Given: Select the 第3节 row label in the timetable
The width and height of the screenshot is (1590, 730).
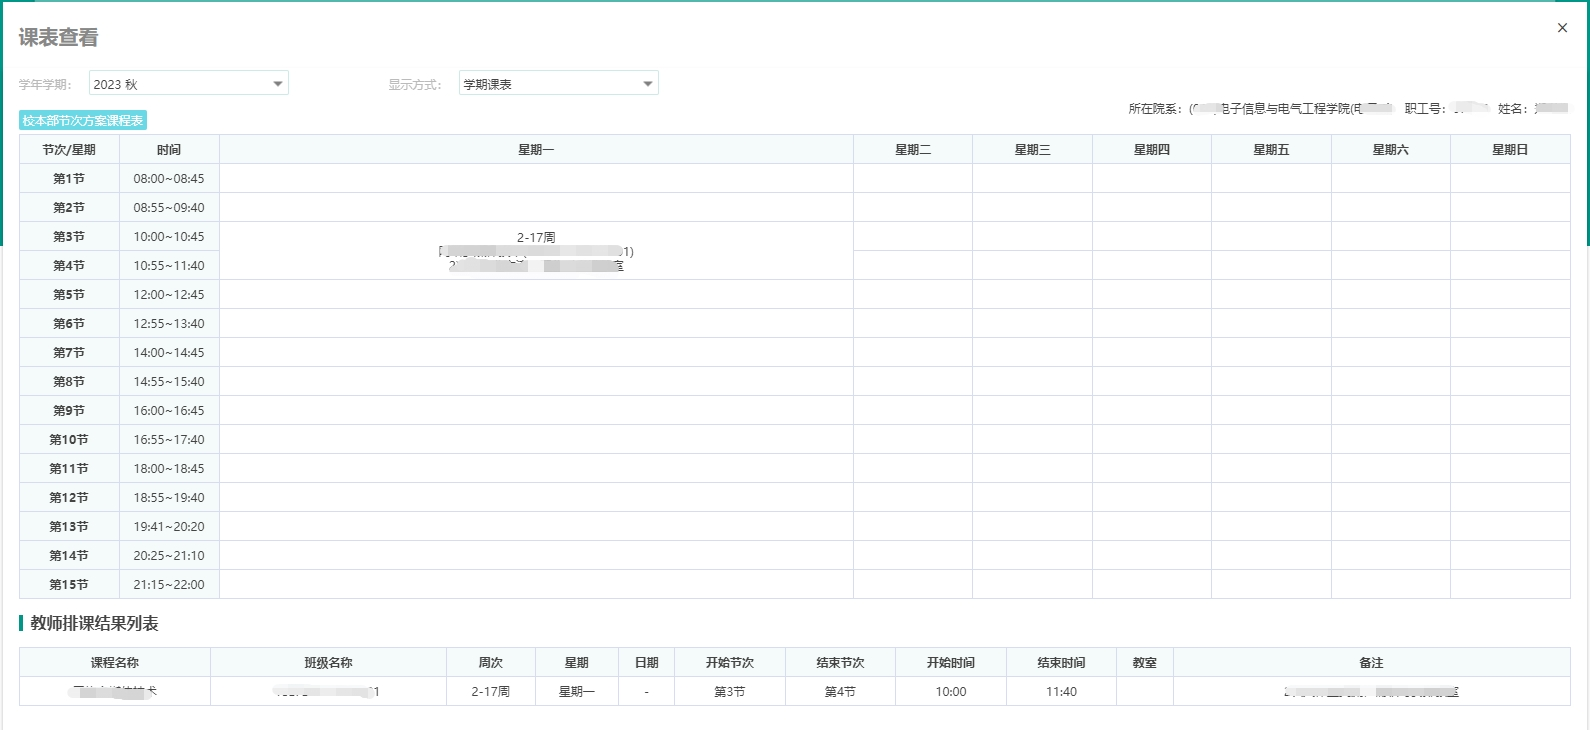Looking at the screenshot, I should [69, 236].
